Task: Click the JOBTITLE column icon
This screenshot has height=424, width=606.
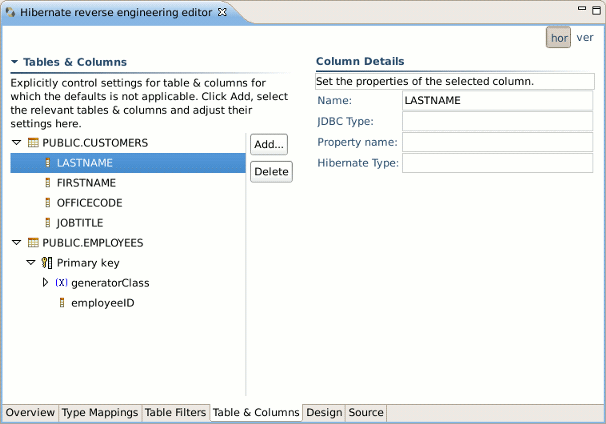Action: tap(48, 223)
